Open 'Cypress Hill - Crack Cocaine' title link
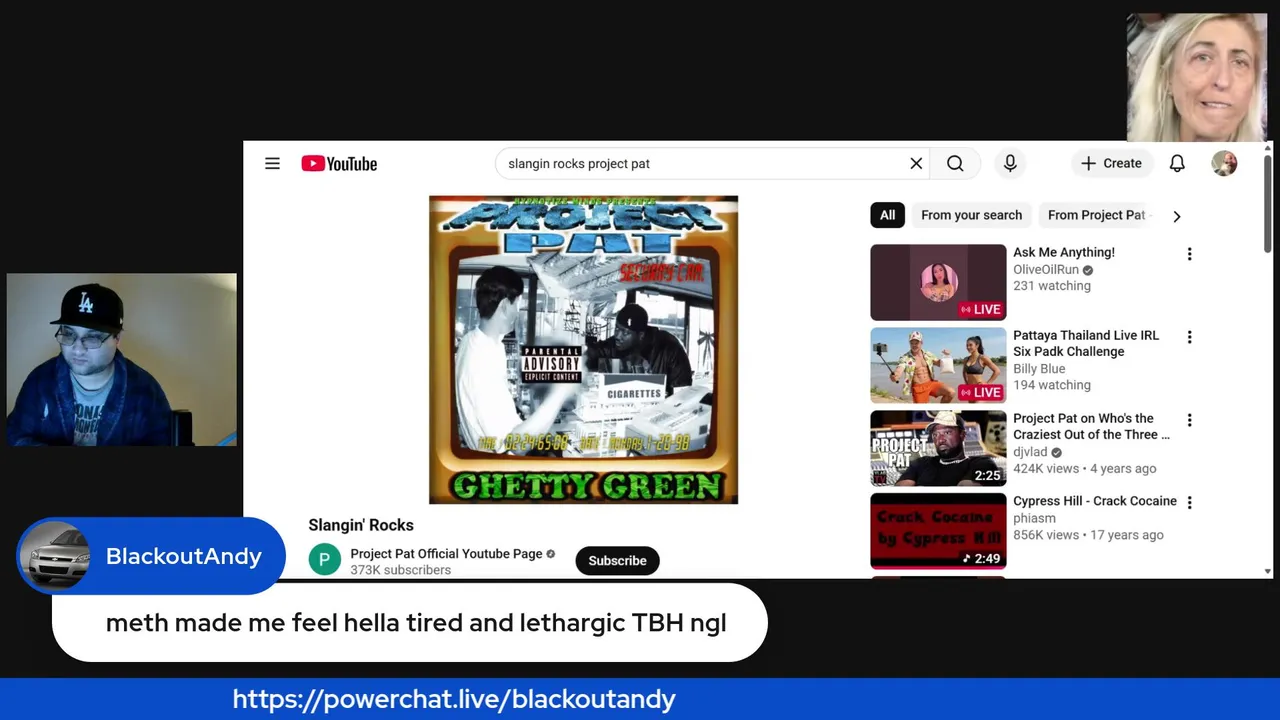Image resolution: width=1280 pixels, height=720 pixels. click(x=1094, y=501)
